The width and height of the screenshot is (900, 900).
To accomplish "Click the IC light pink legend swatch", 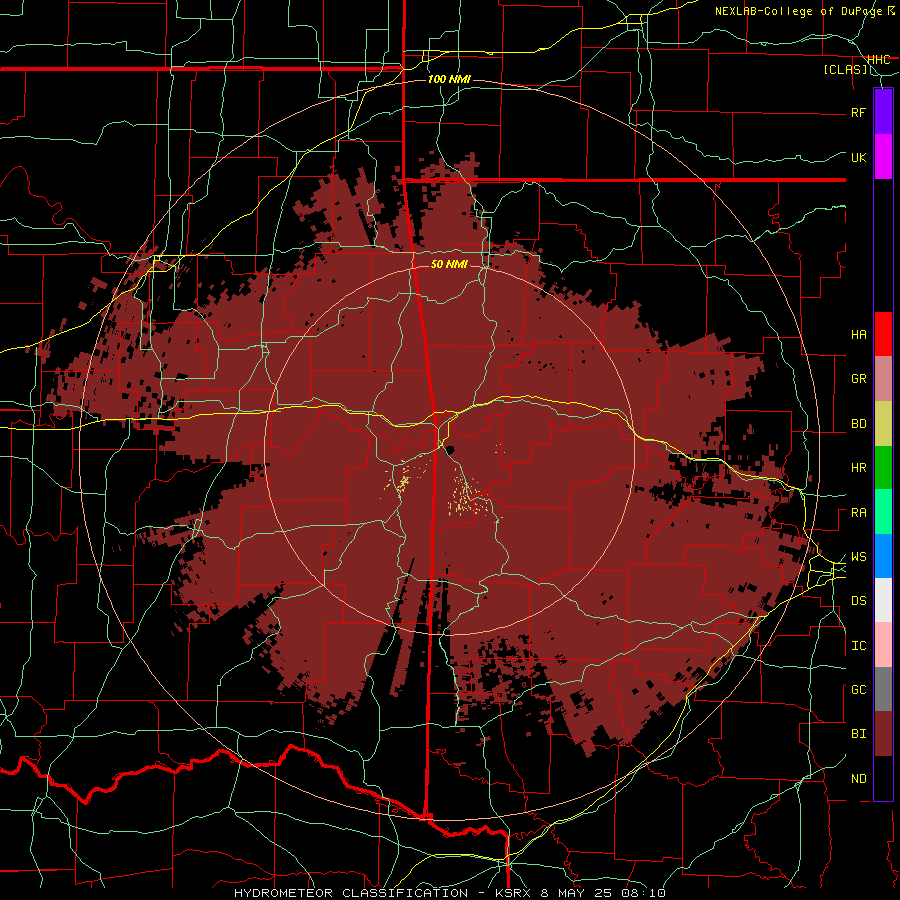I will click(883, 645).
